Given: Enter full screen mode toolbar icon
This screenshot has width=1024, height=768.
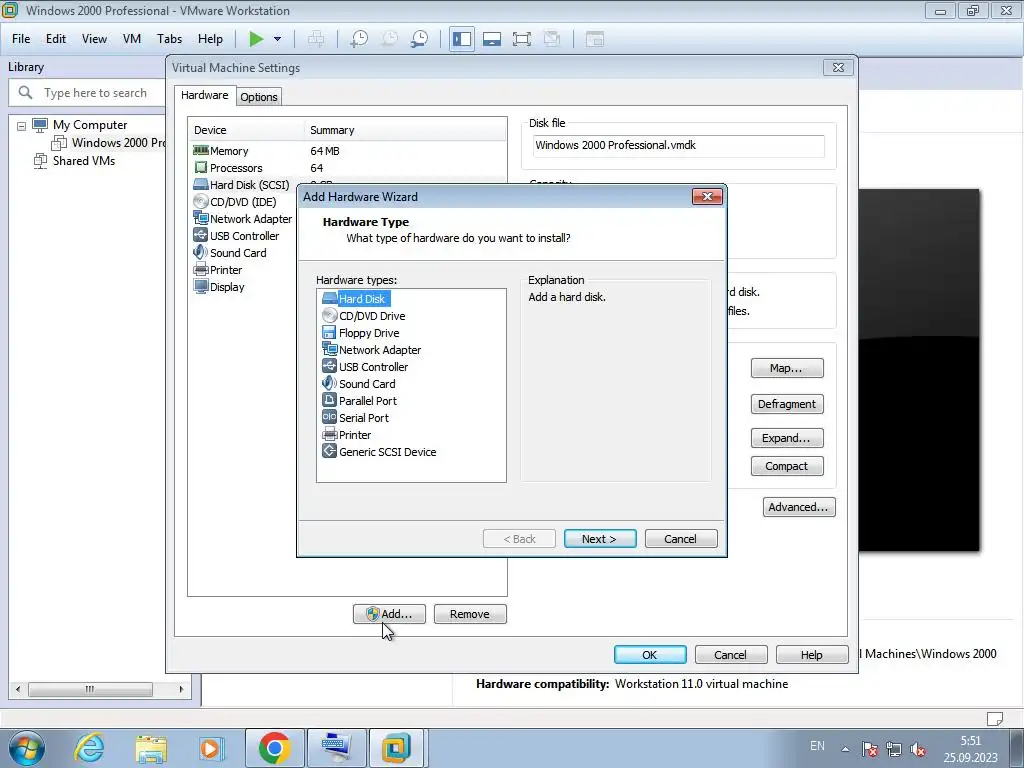Looking at the screenshot, I should point(522,39).
